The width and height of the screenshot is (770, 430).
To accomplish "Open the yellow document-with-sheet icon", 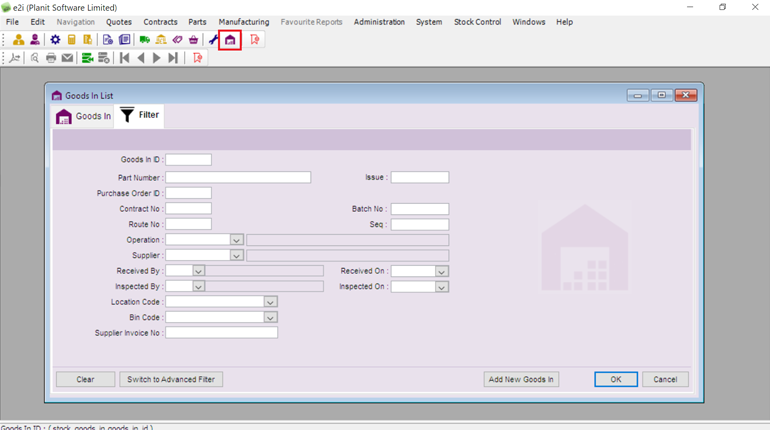I will [87, 40].
